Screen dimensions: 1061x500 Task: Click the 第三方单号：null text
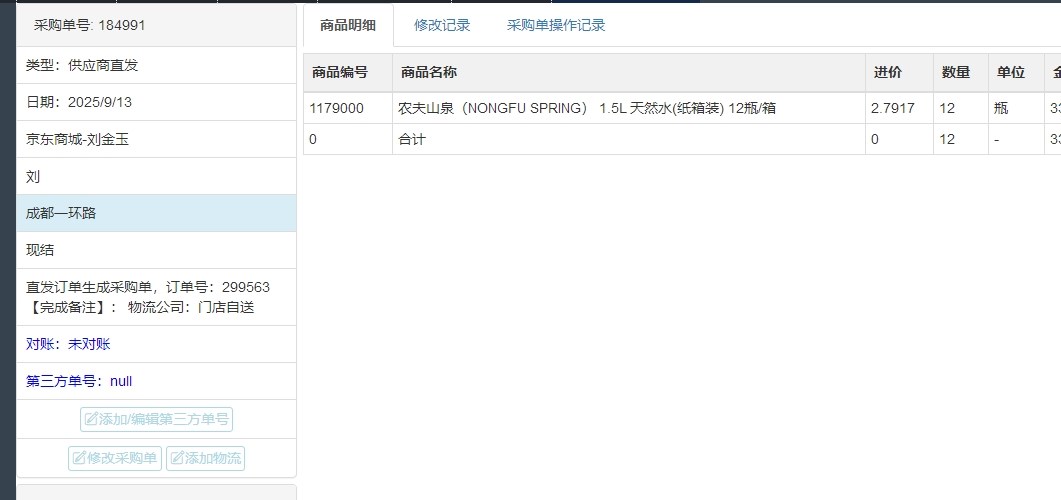79,381
